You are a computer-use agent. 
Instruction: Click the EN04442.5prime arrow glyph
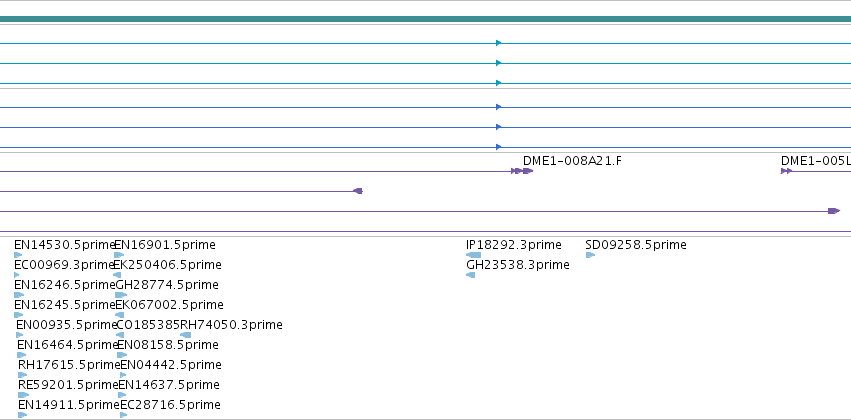click(x=123, y=376)
